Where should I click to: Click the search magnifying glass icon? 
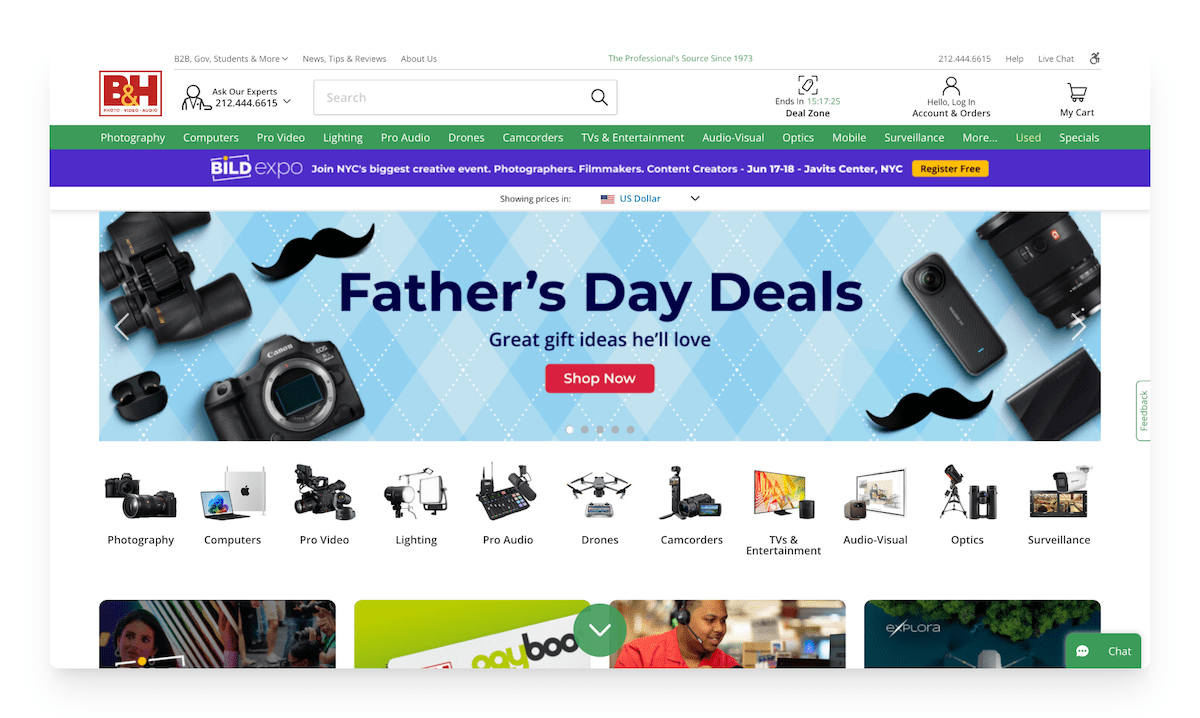pos(599,97)
